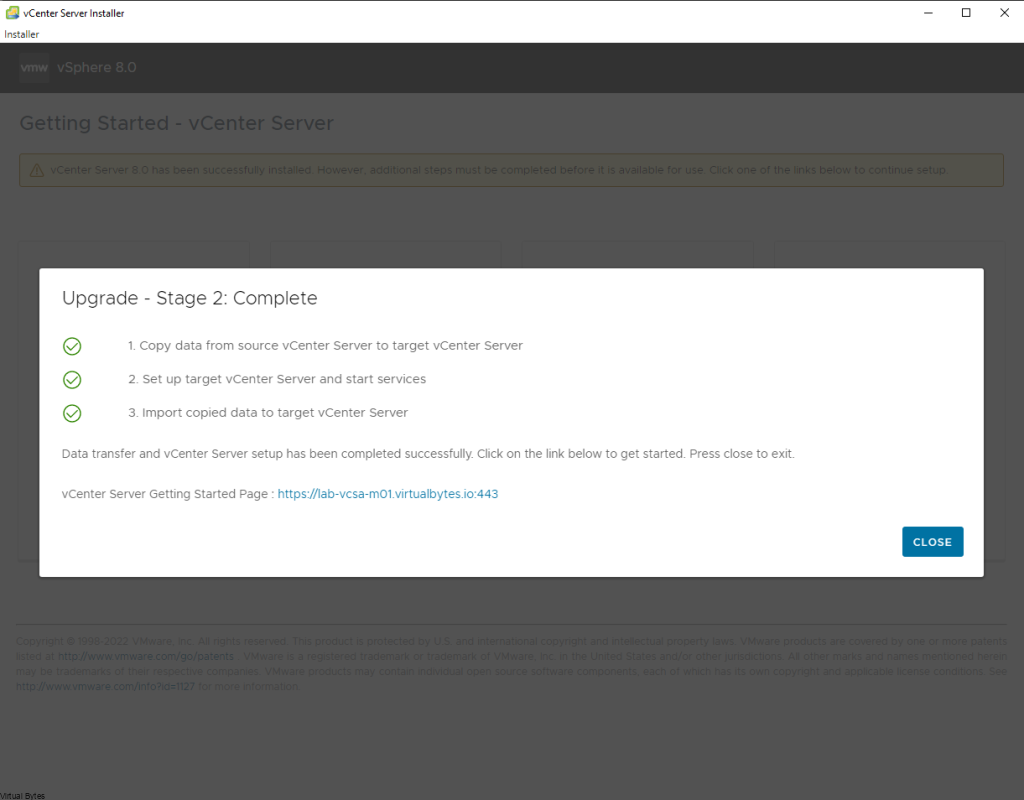
Task: Maximize the vCenter Server Installer window
Action: pyautogui.click(x=966, y=13)
